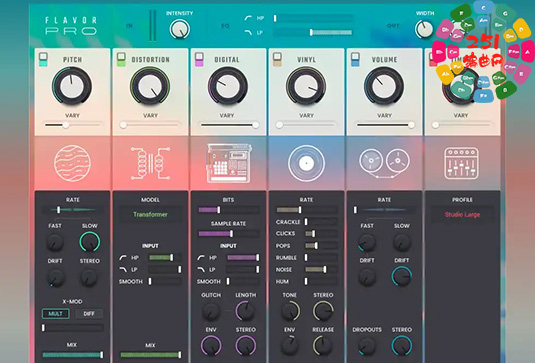Image resolution: width=535 pixels, height=363 pixels.
Task: Select DIFF mode under X-MOD
Action: [89, 314]
